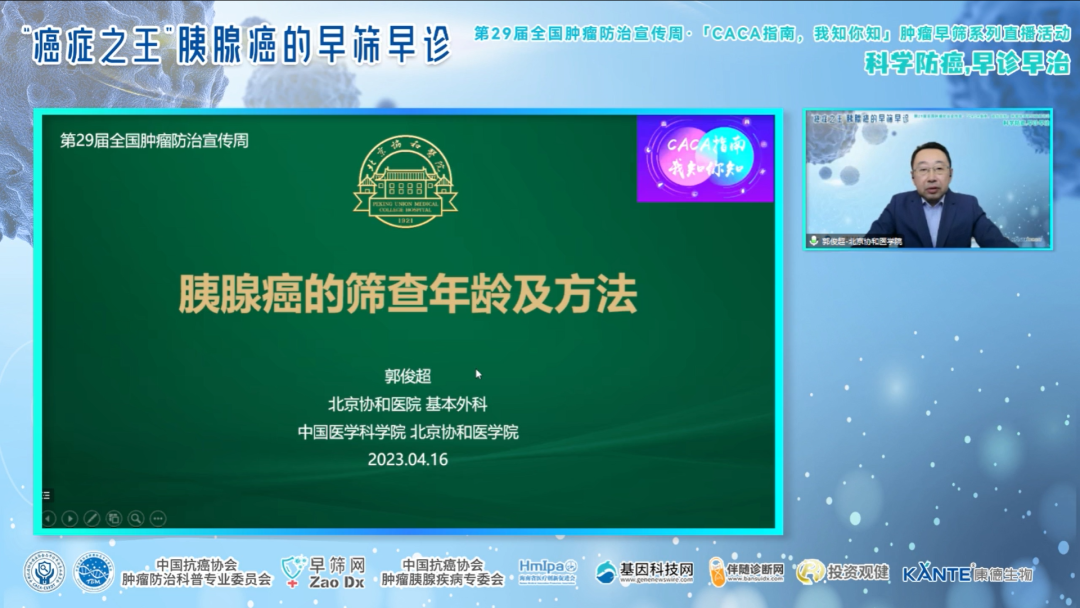Click presenter name 郭俊超 on slide
Viewport: 1080px width, 608px height.
tap(408, 376)
